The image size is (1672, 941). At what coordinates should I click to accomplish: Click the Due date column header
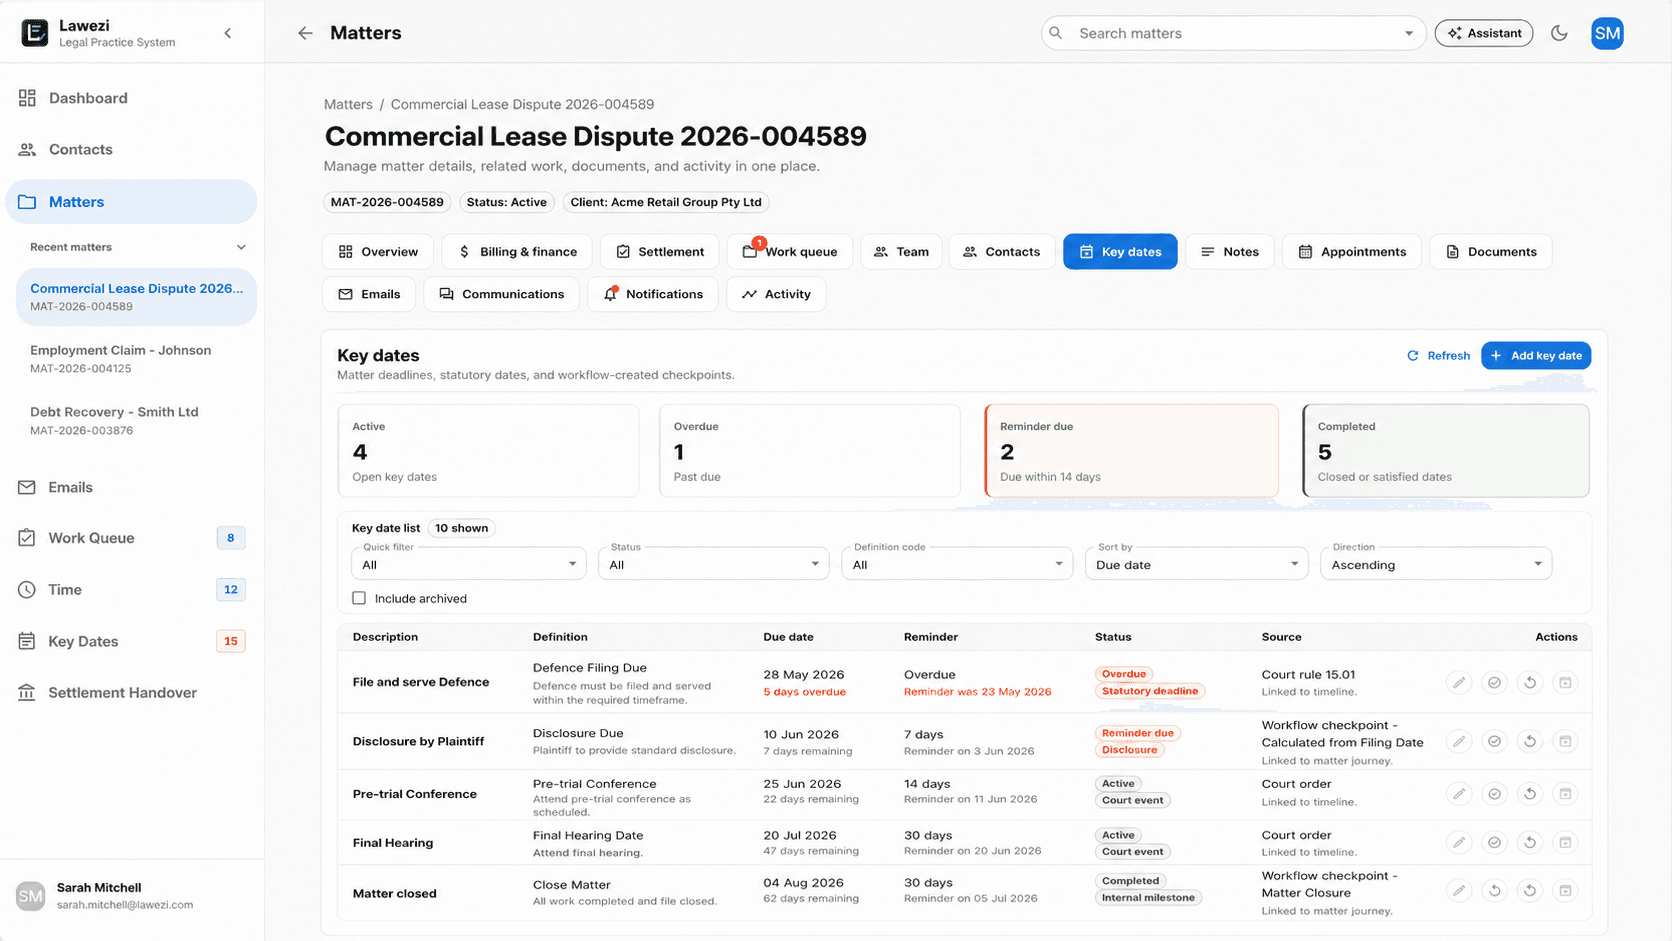pyautogui.click(x=788, y=637)
